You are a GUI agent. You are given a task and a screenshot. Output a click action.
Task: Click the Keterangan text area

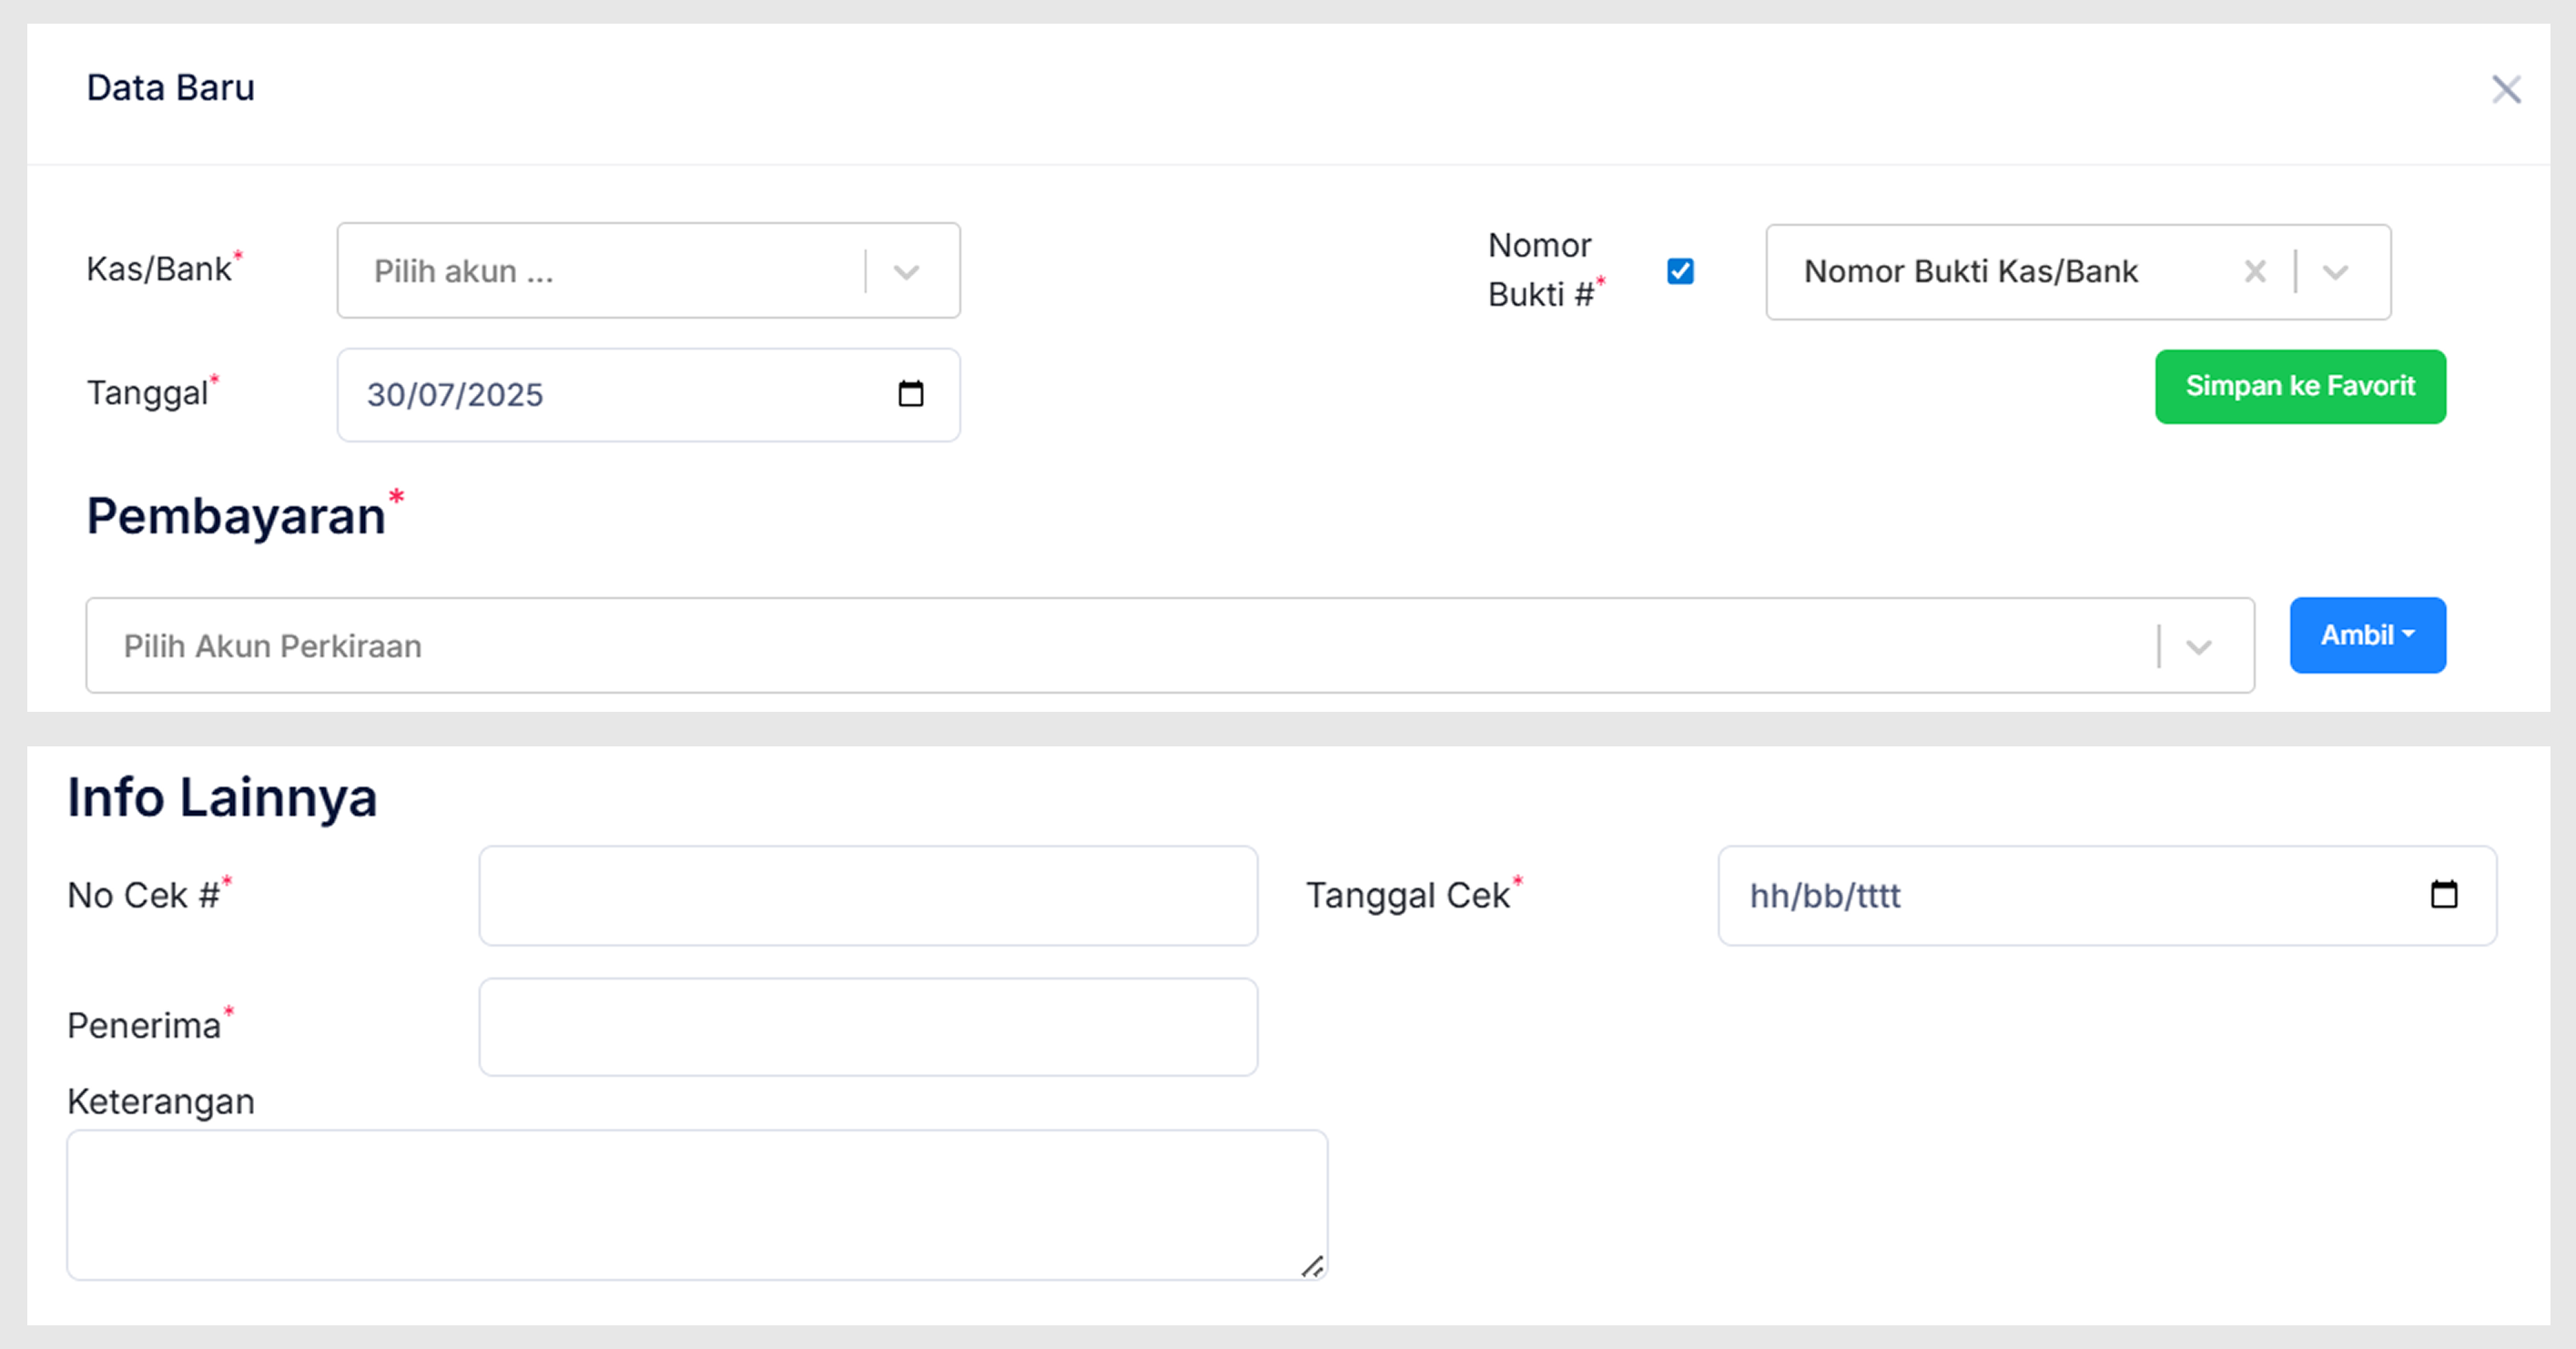(696, 1204)
